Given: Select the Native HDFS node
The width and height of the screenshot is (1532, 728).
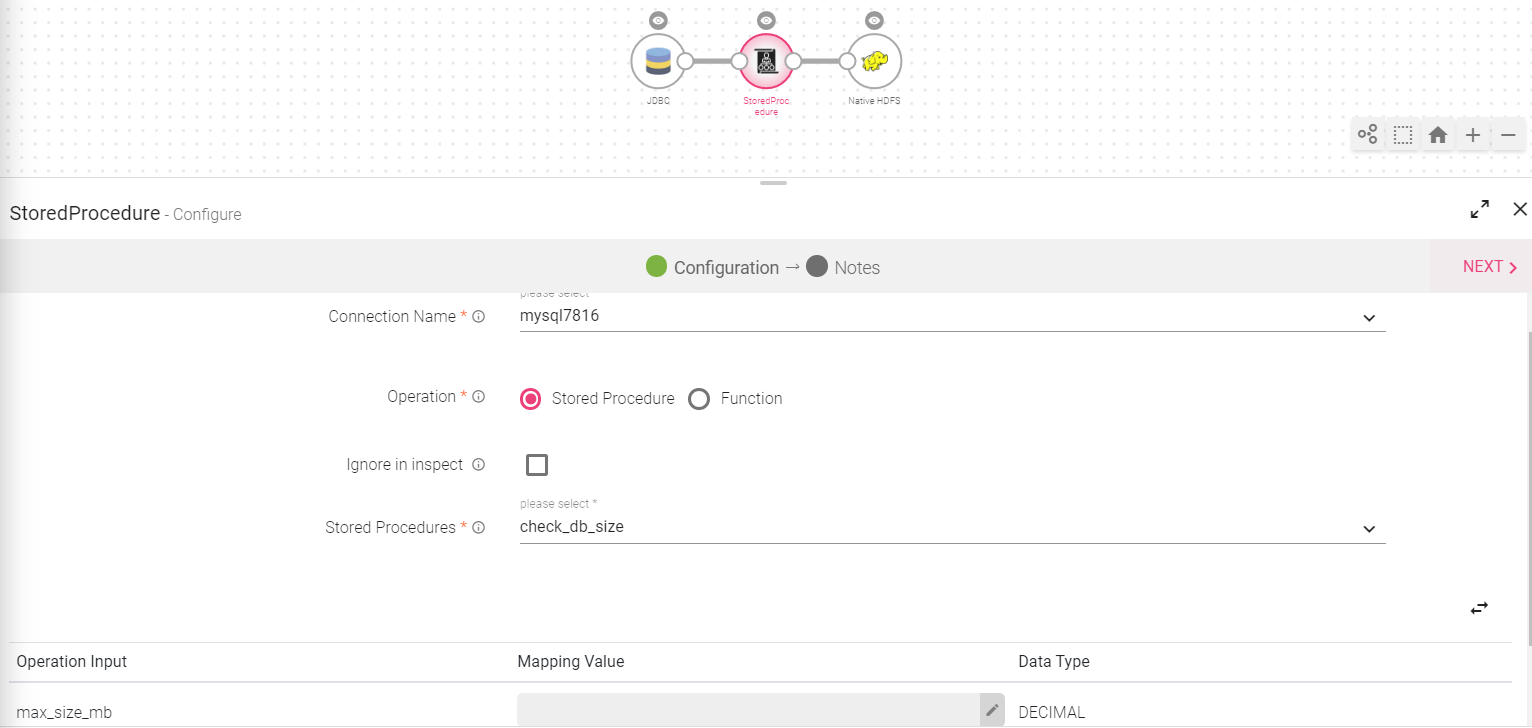Looking at the screenshot, I should (x=874, y=61).
